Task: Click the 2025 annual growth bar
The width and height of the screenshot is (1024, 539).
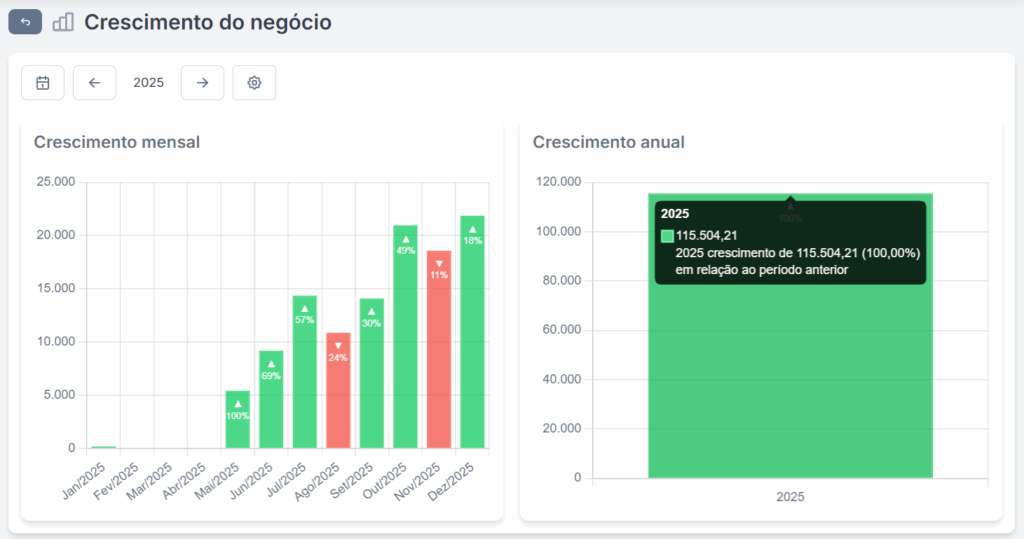Action: coord(790,380)
